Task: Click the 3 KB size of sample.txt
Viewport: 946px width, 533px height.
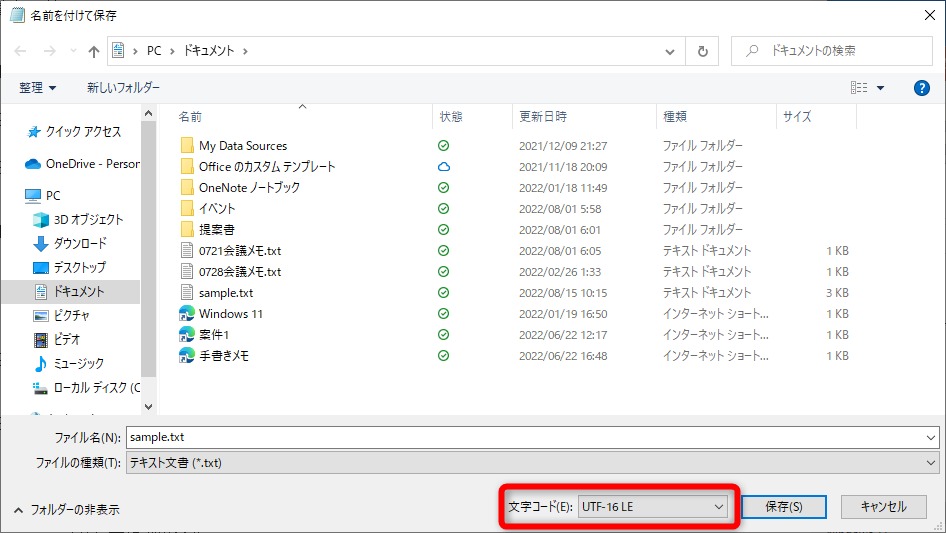Action: tap(837, 293)
